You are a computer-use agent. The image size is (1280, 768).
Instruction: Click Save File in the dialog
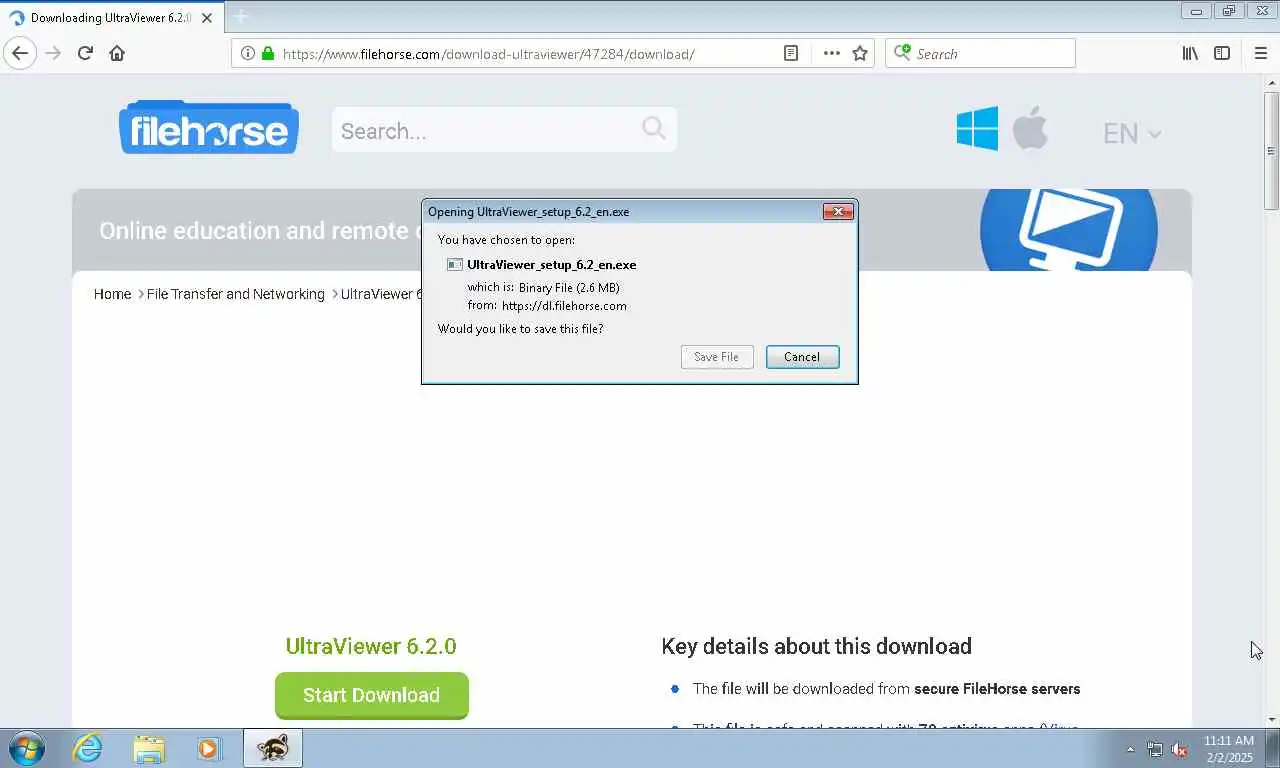click(x=717, y=357)
